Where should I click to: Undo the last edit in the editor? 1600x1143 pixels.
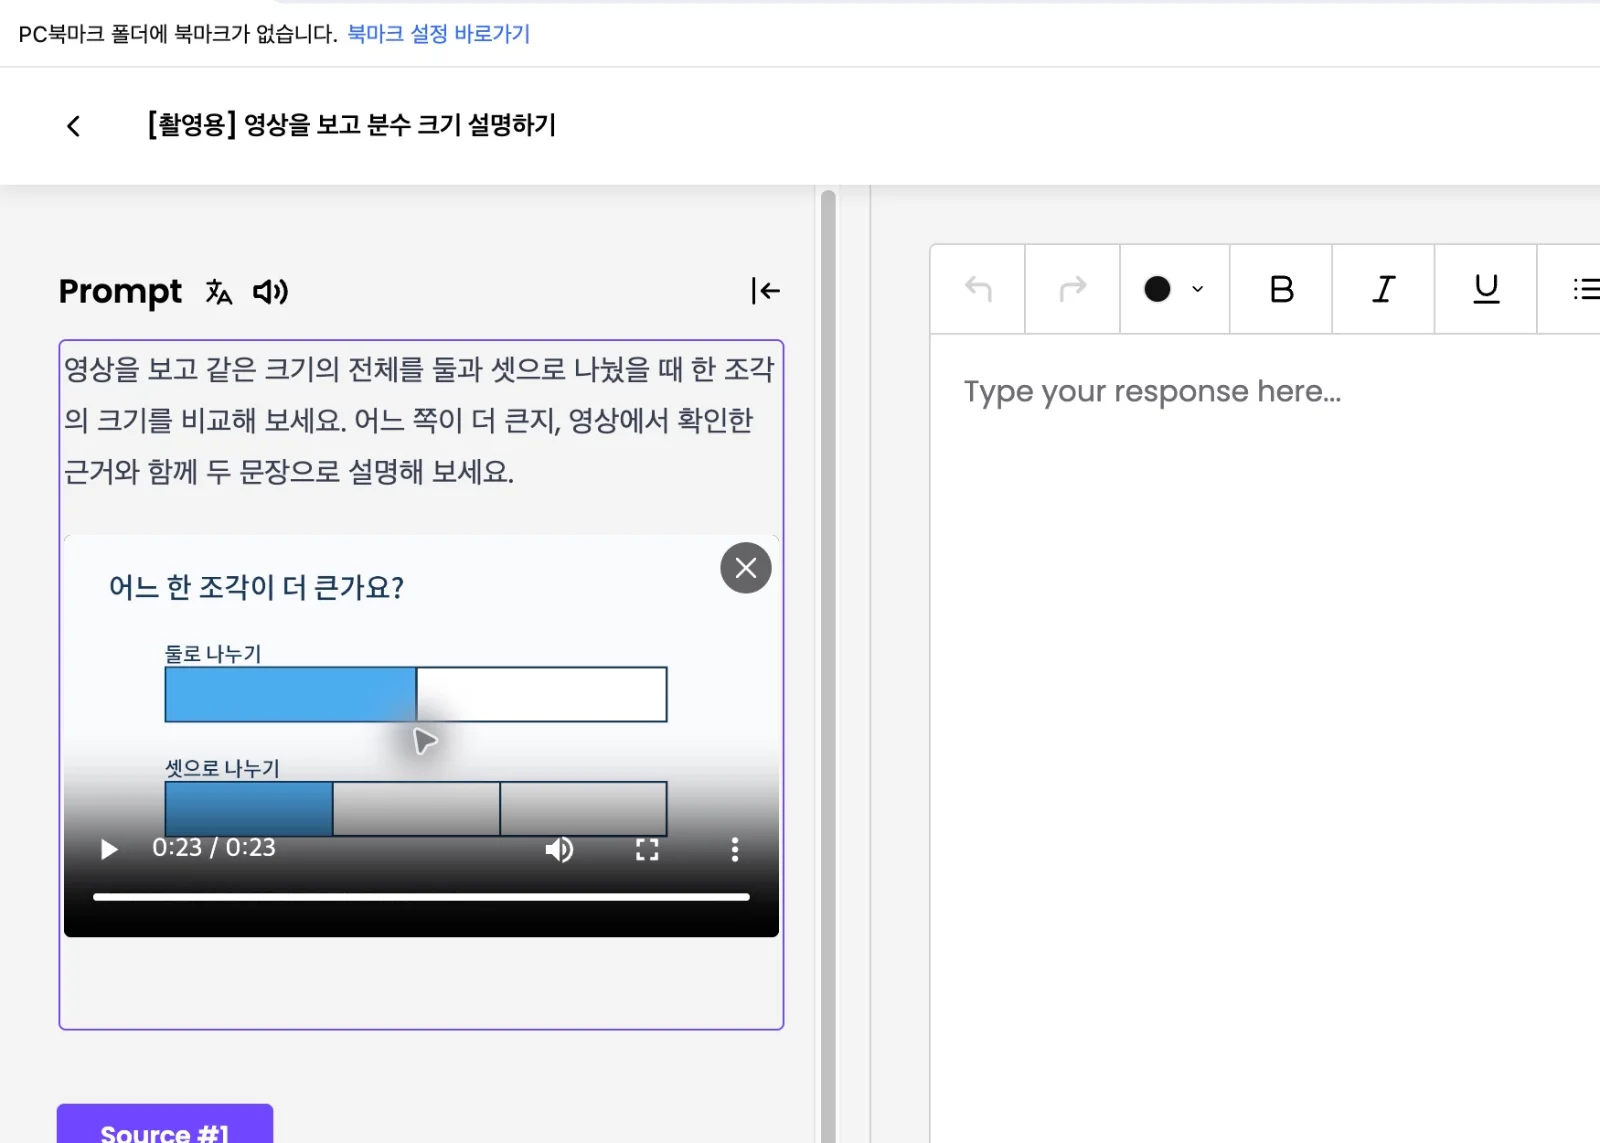pos(978,289)
